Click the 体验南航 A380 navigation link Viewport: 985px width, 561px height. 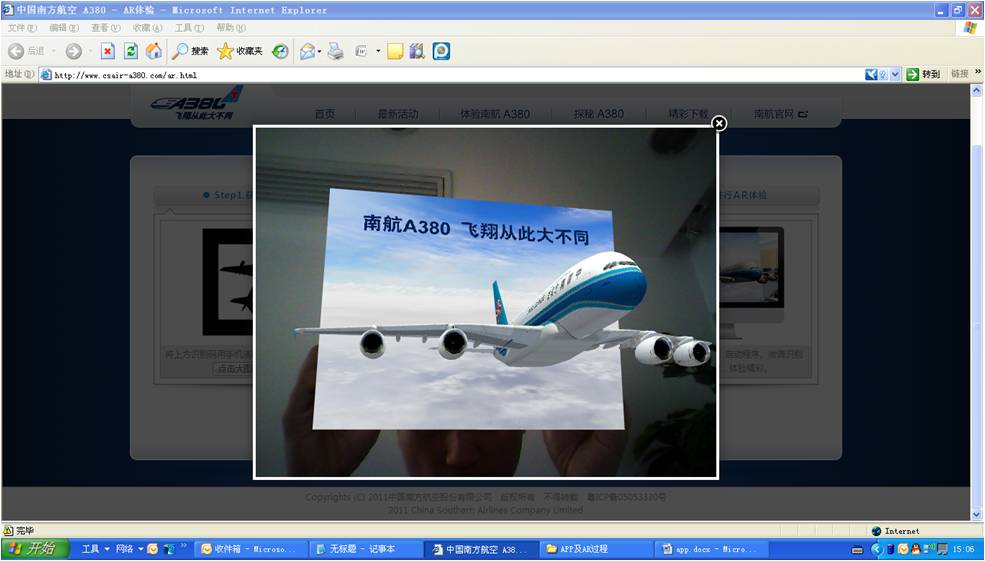tap(495, 114)
